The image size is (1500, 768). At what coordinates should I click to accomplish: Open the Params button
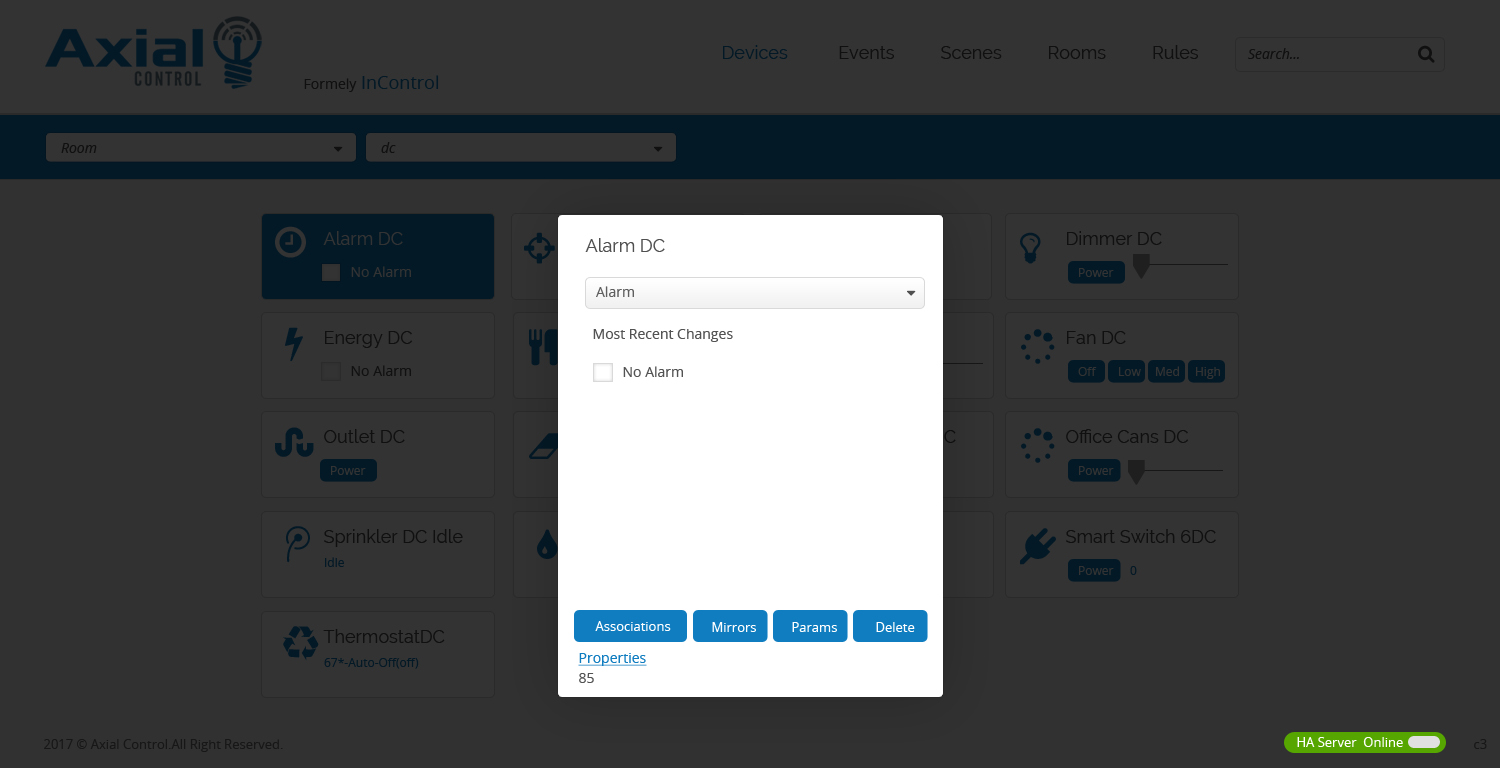tap(810, 626)
